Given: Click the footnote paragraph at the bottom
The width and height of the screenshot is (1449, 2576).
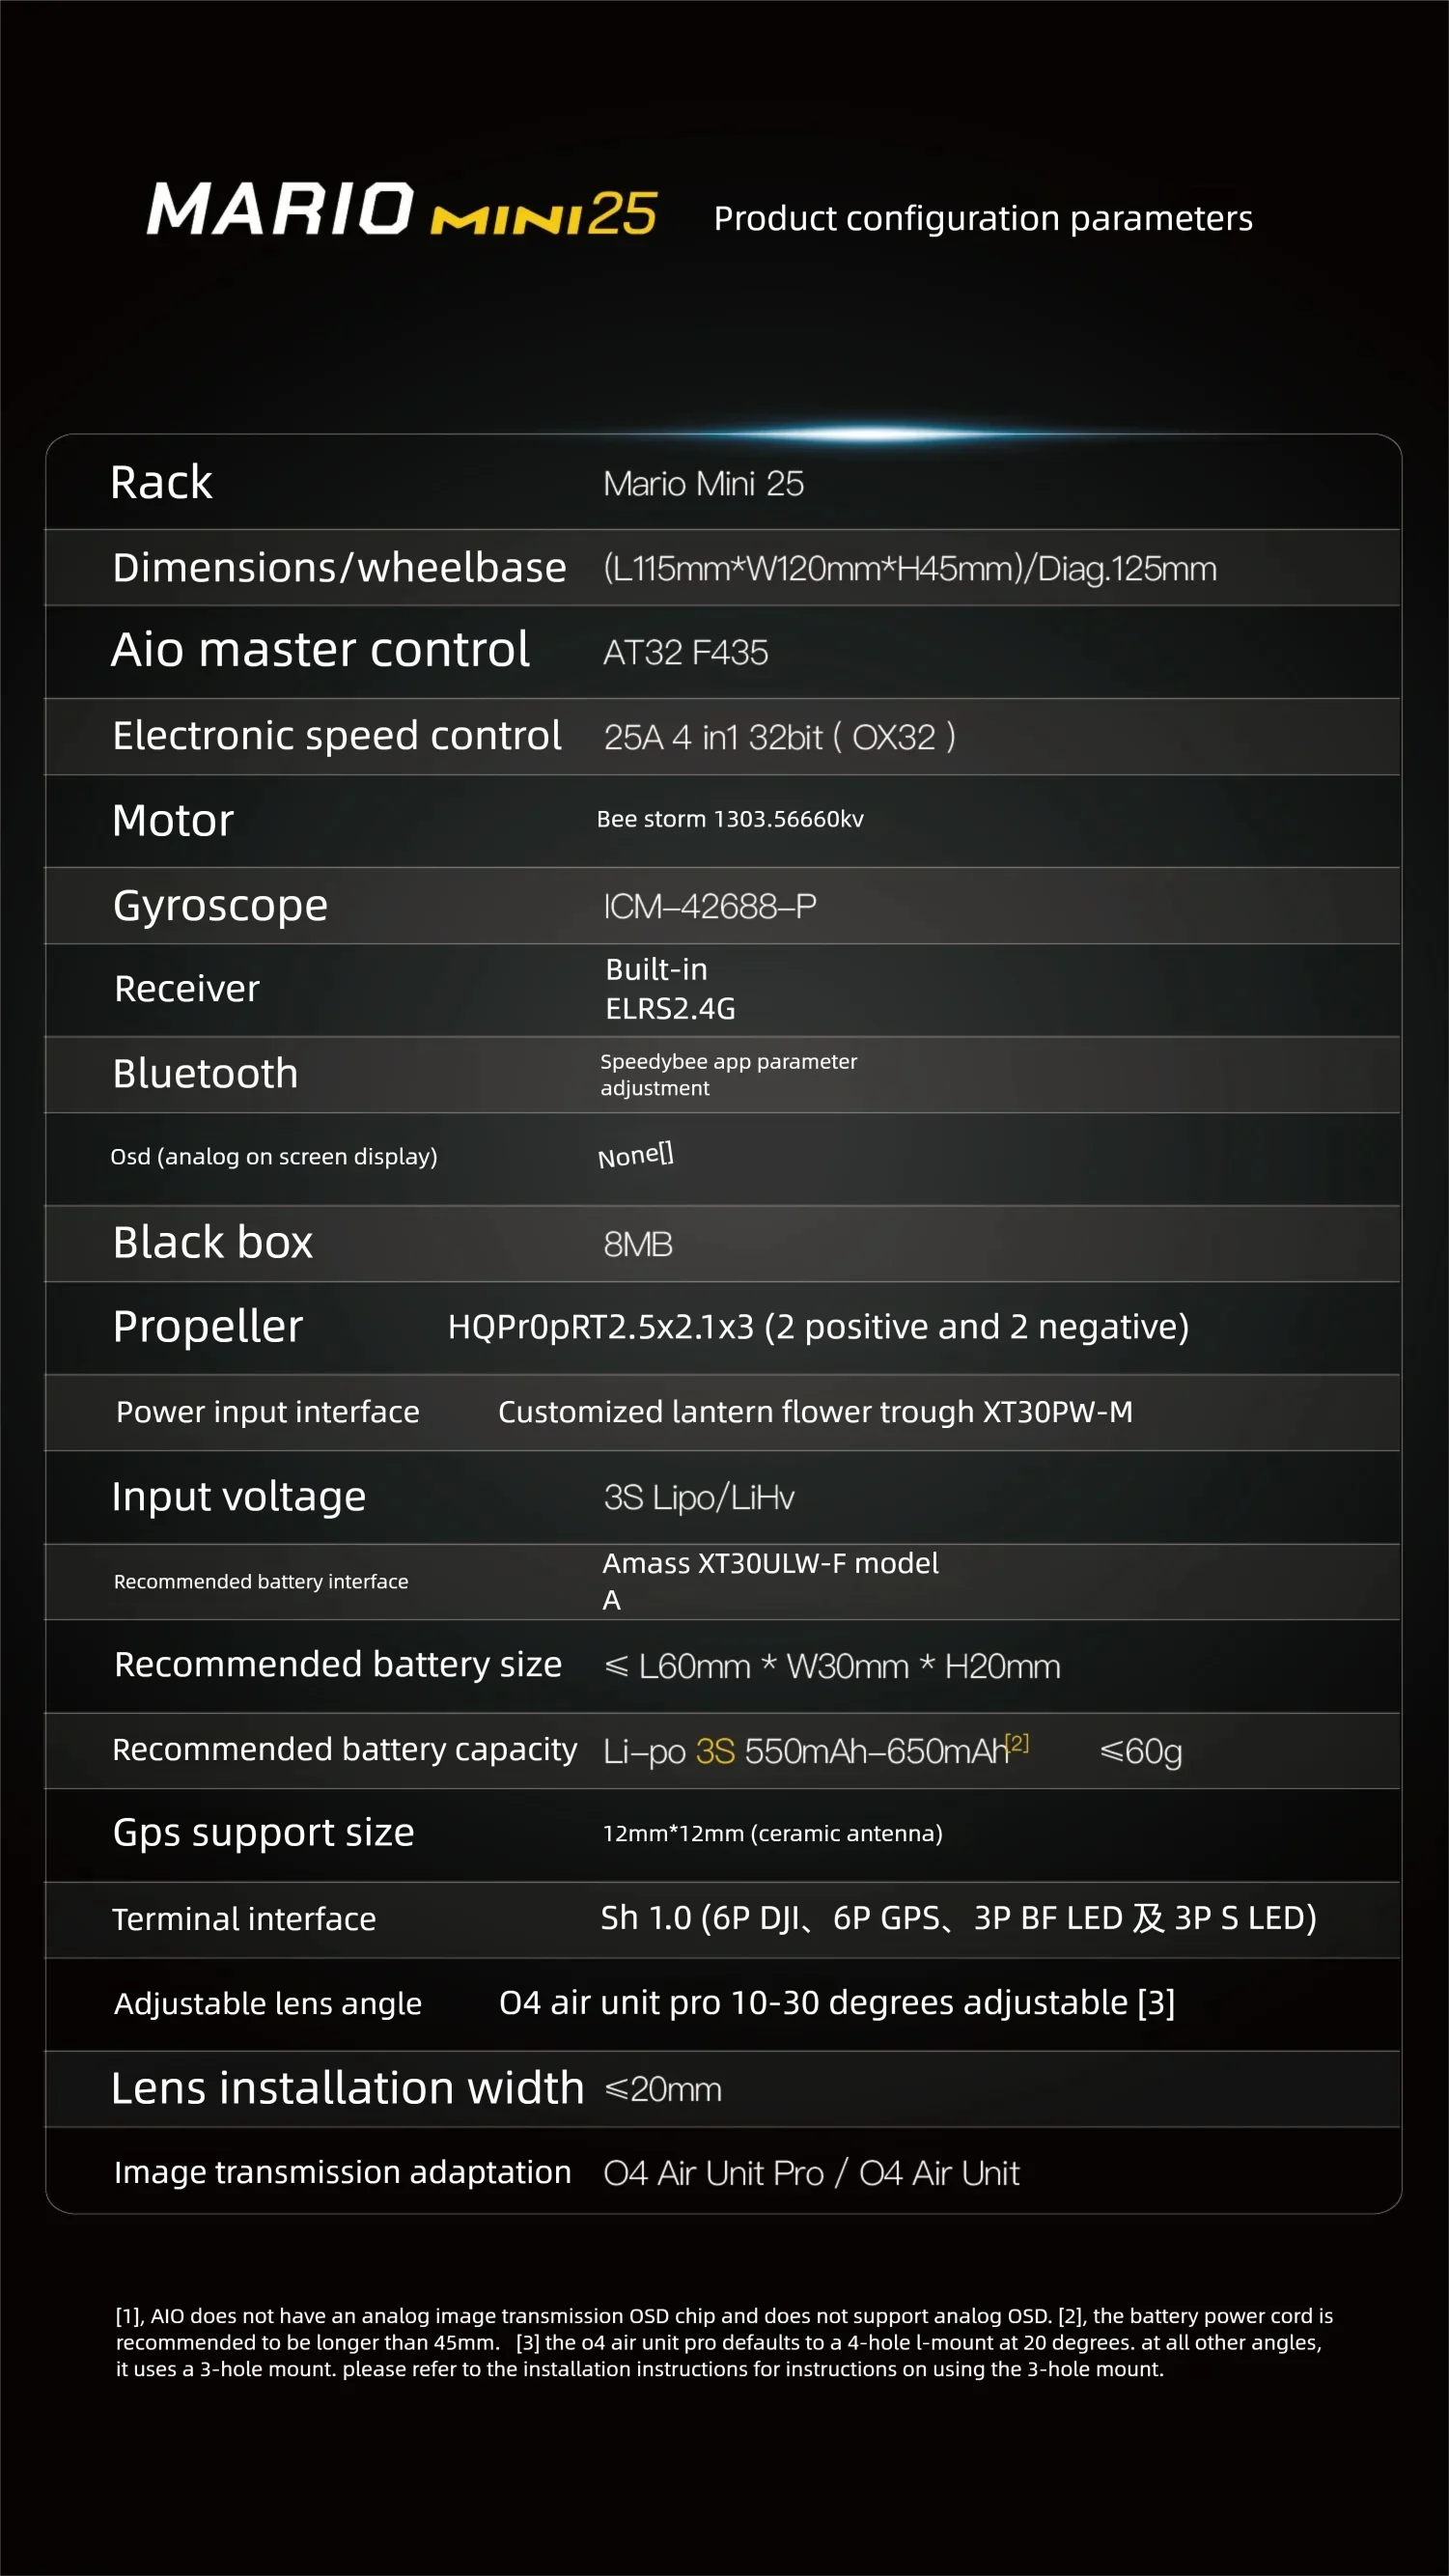Looking at the screenshot, I should 724,2342.
